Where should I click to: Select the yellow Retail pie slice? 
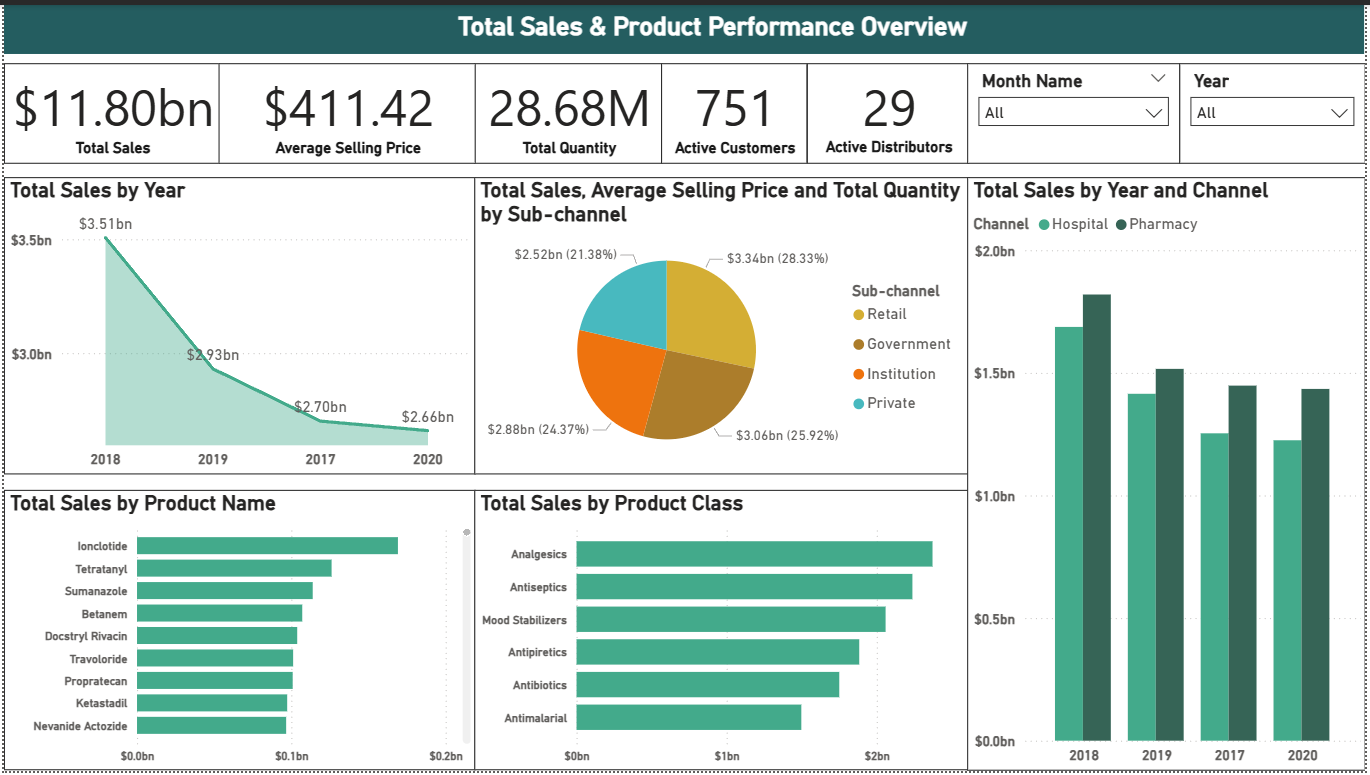coord(712,310)
